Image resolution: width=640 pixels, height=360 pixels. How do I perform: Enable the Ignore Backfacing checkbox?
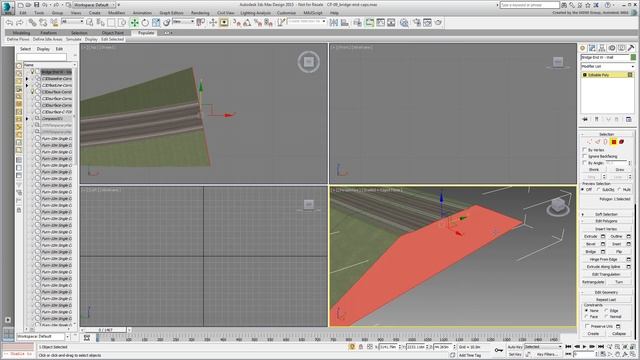584,156
